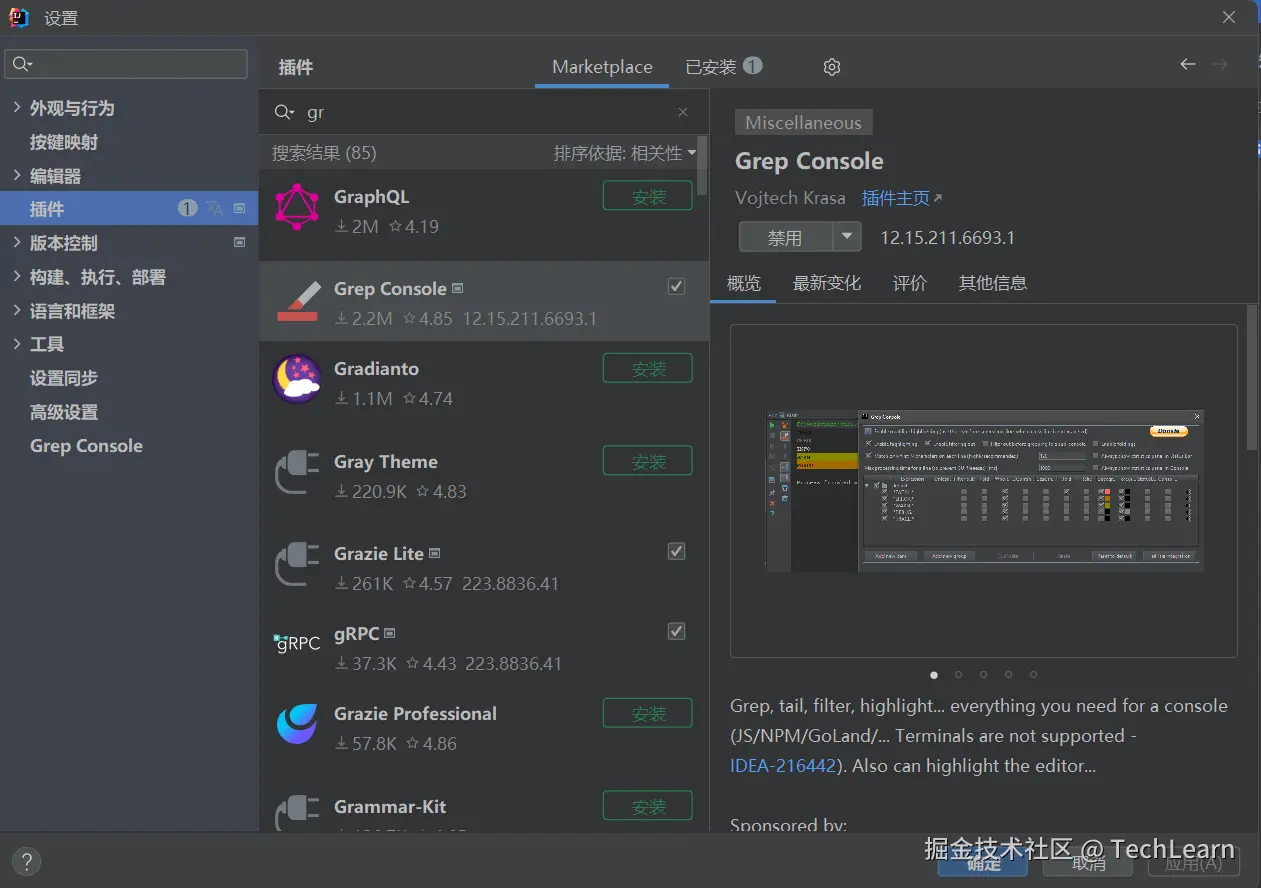Viewport: 1261px width, 888px height.
Task: Switch to the 已安装 tab
Action: pos(724,67)
